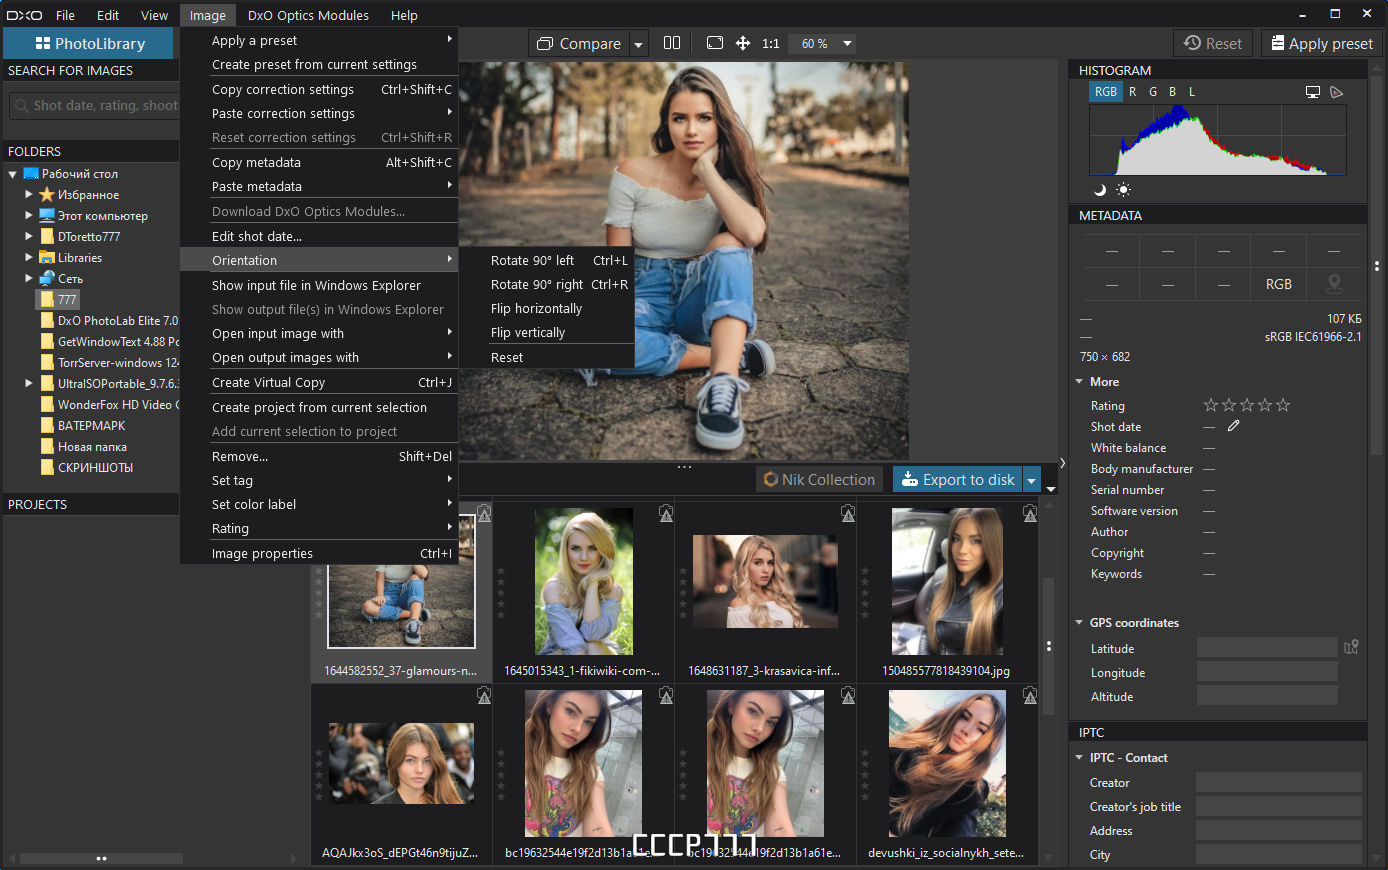
Task: Show monitor gamut warning in histogram
Action: pyautogui.click(x=1313, y=92)
